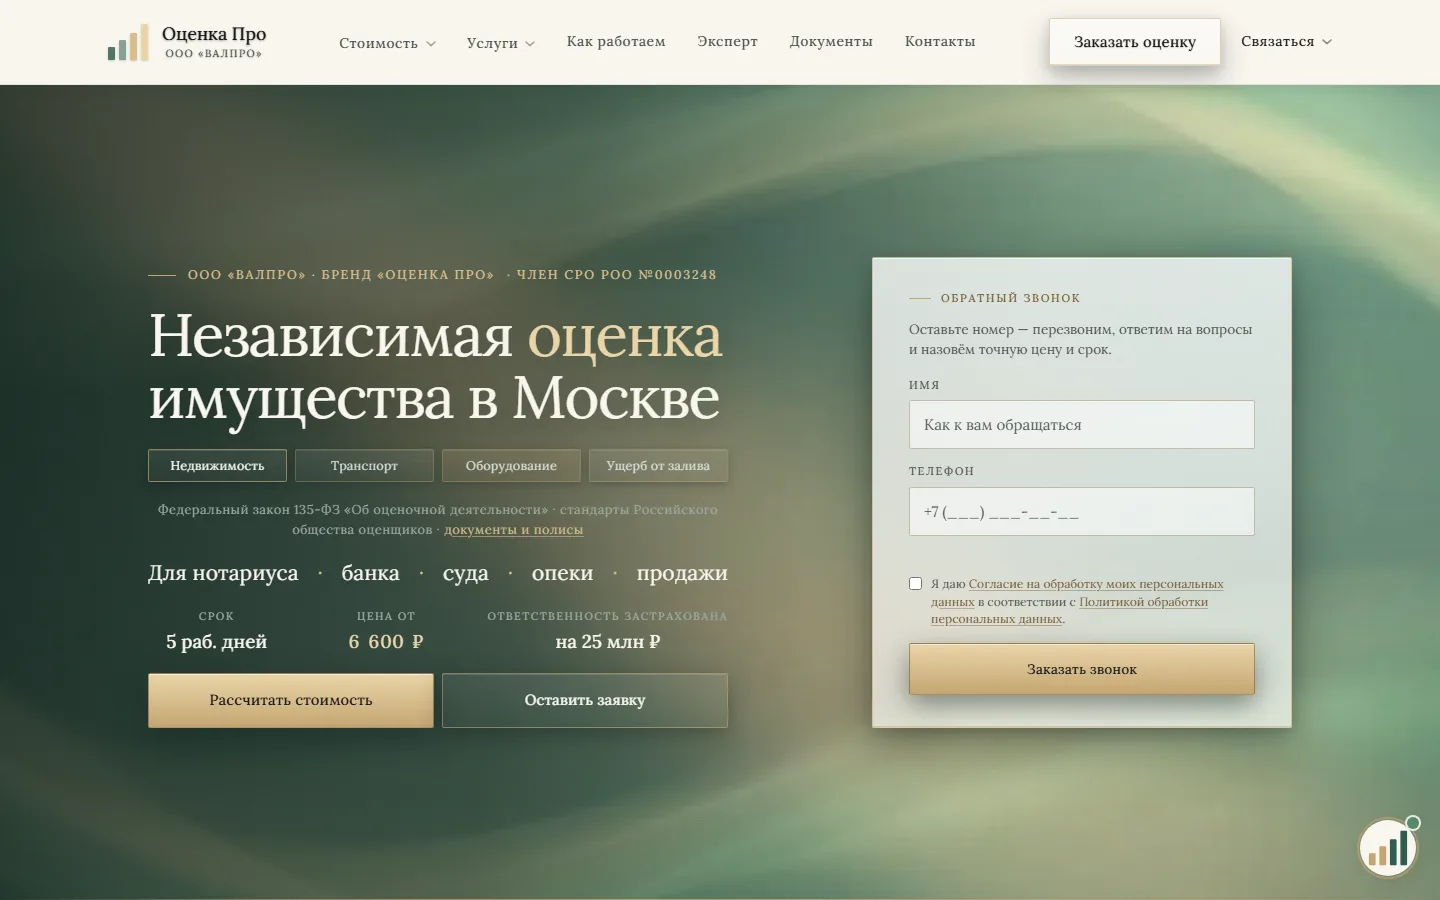Image resolution: width=1440 pixels, height=900 pixels.
Task: Click the 'Для нотариуса' text
Action: click(x=223, y=573)
